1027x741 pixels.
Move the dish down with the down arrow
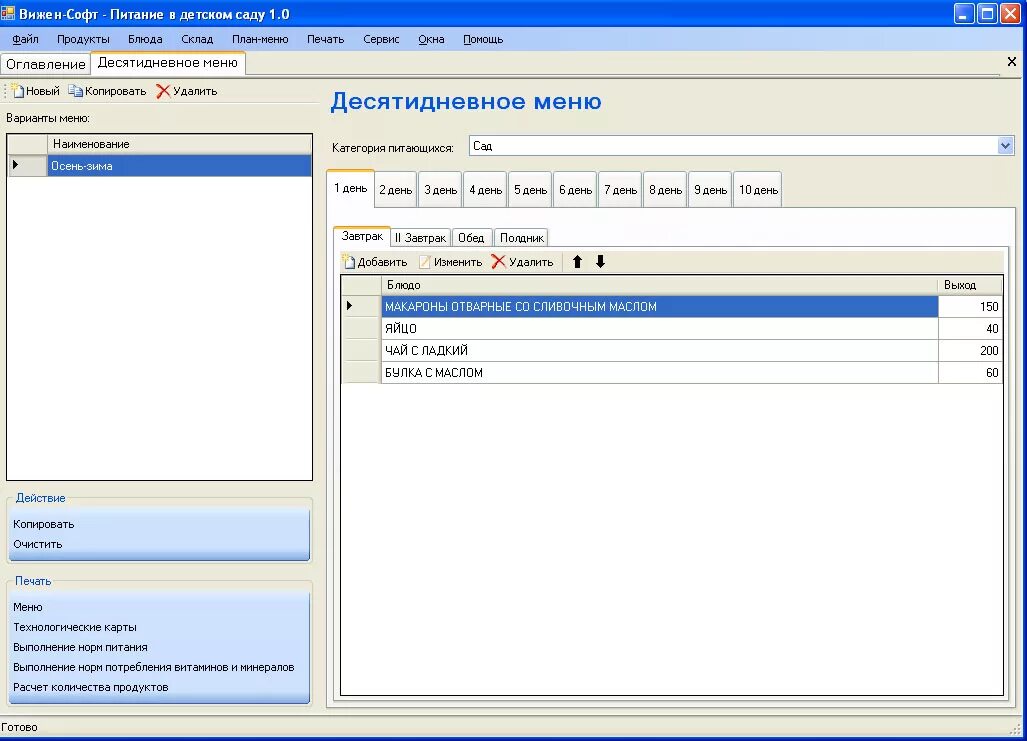(600, 262)
